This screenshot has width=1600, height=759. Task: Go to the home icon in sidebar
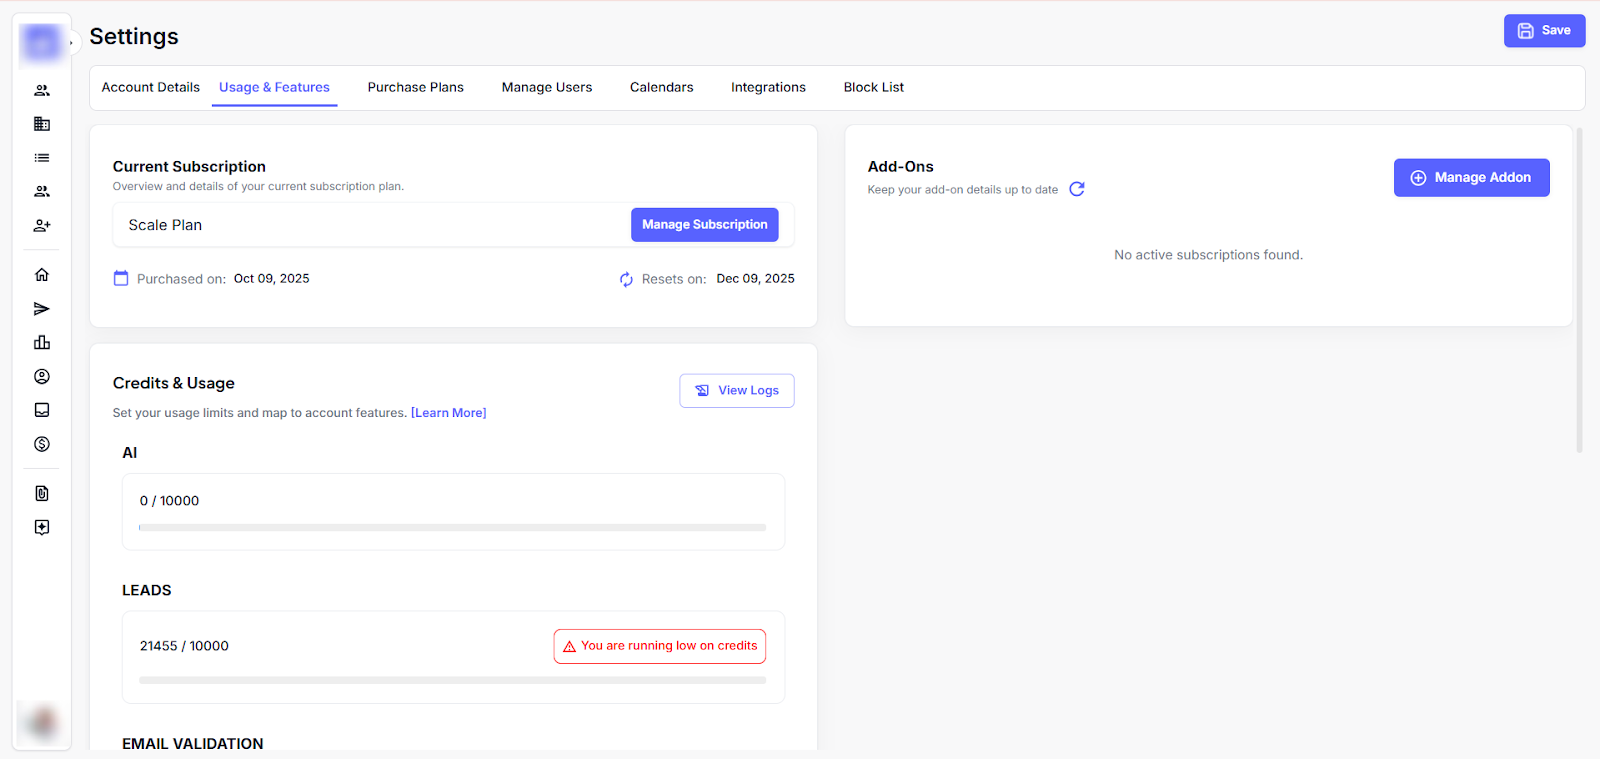click(42, 275)
